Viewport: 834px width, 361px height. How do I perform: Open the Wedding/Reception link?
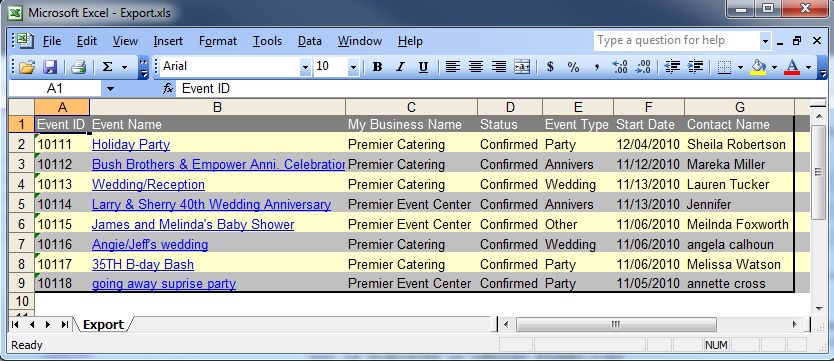point(148,184)
